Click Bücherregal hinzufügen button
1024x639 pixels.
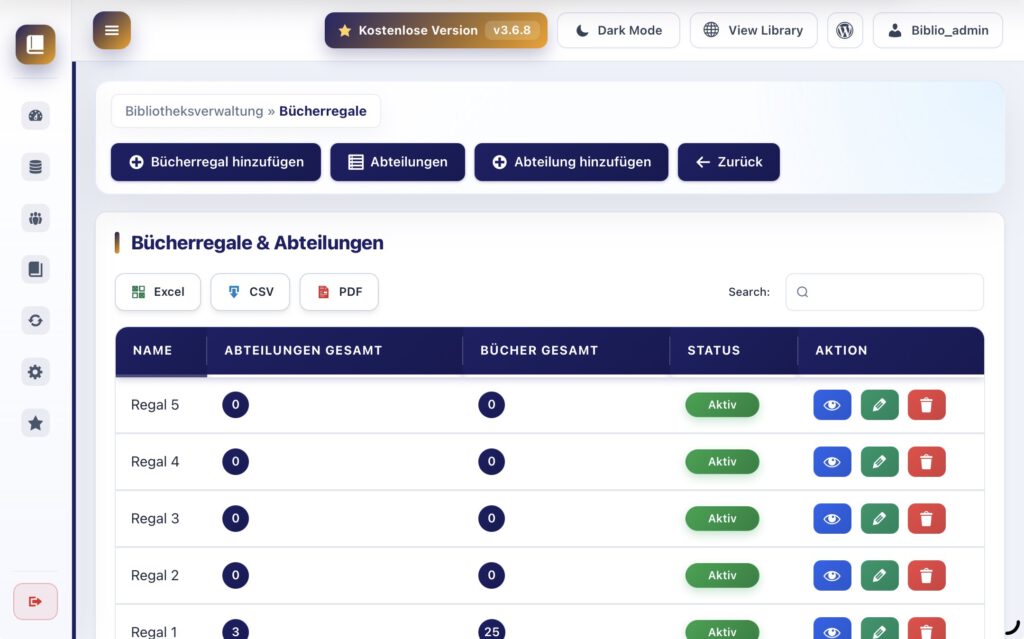(216, 162)
